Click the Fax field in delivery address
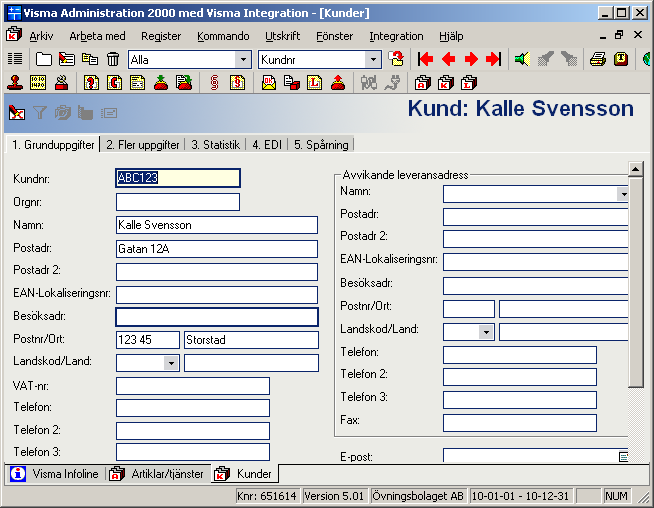This screenshot has width=654, height=508. (x=520, y=422)
